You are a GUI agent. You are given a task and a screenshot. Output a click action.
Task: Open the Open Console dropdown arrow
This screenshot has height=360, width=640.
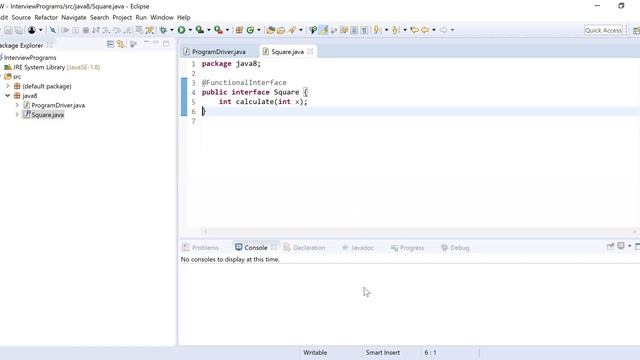(629, 246)
